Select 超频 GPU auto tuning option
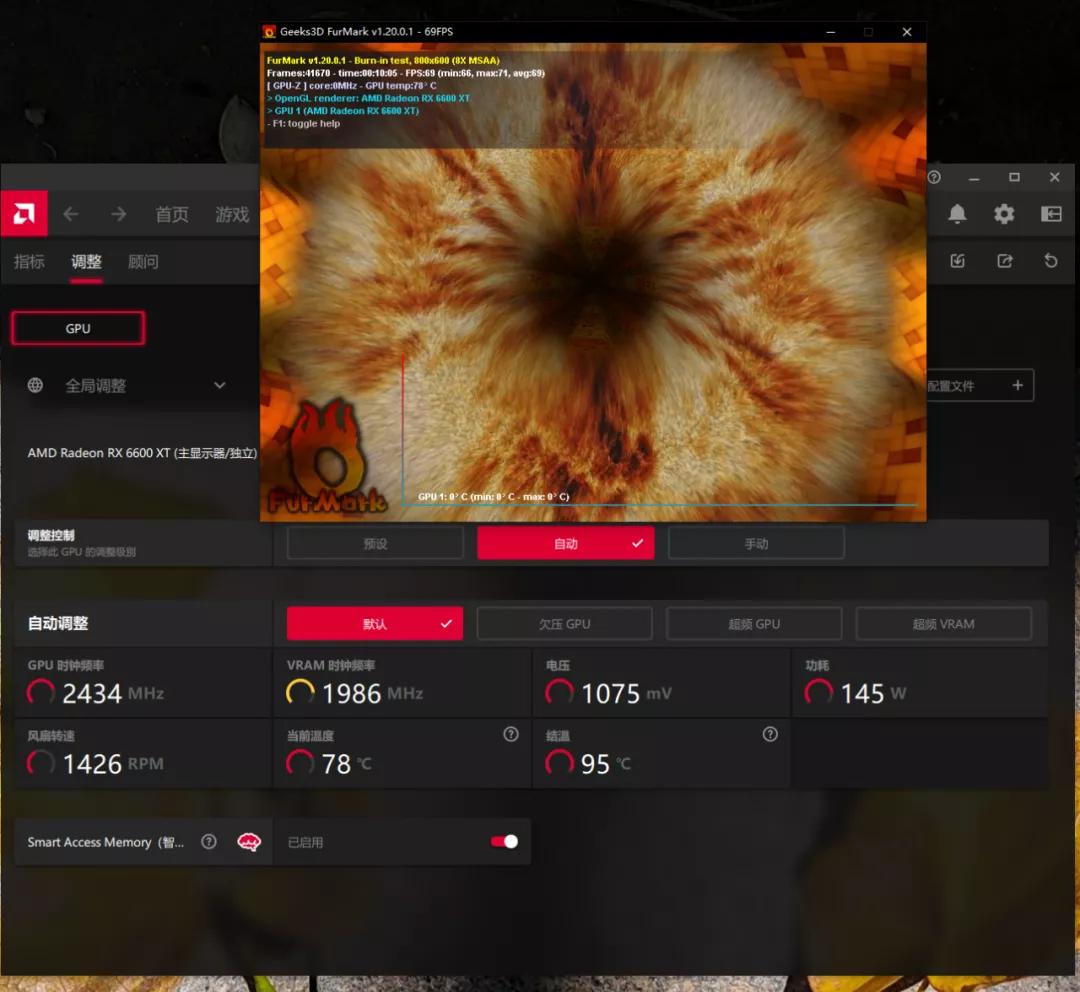The height and width of the screenshot is (992, 1080). [754, 623]
